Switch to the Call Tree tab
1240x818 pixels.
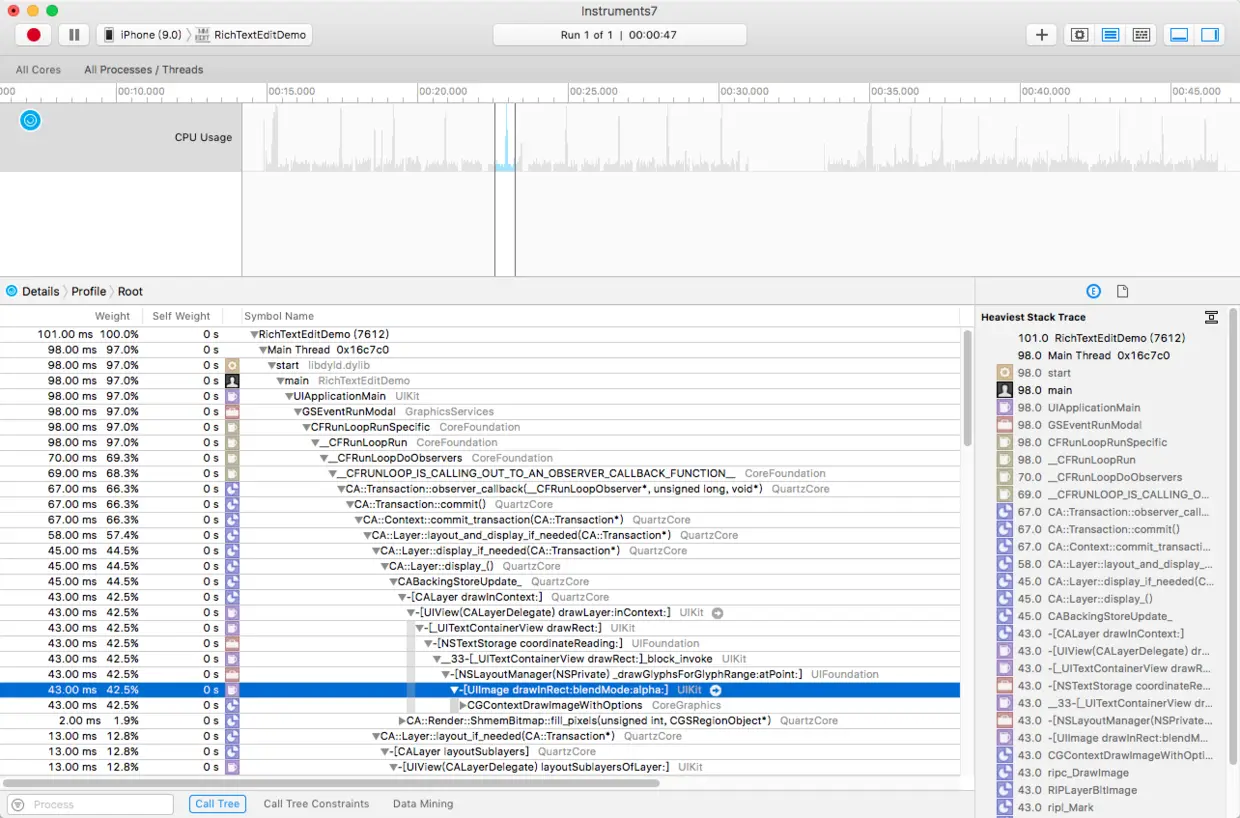point(217,804)
